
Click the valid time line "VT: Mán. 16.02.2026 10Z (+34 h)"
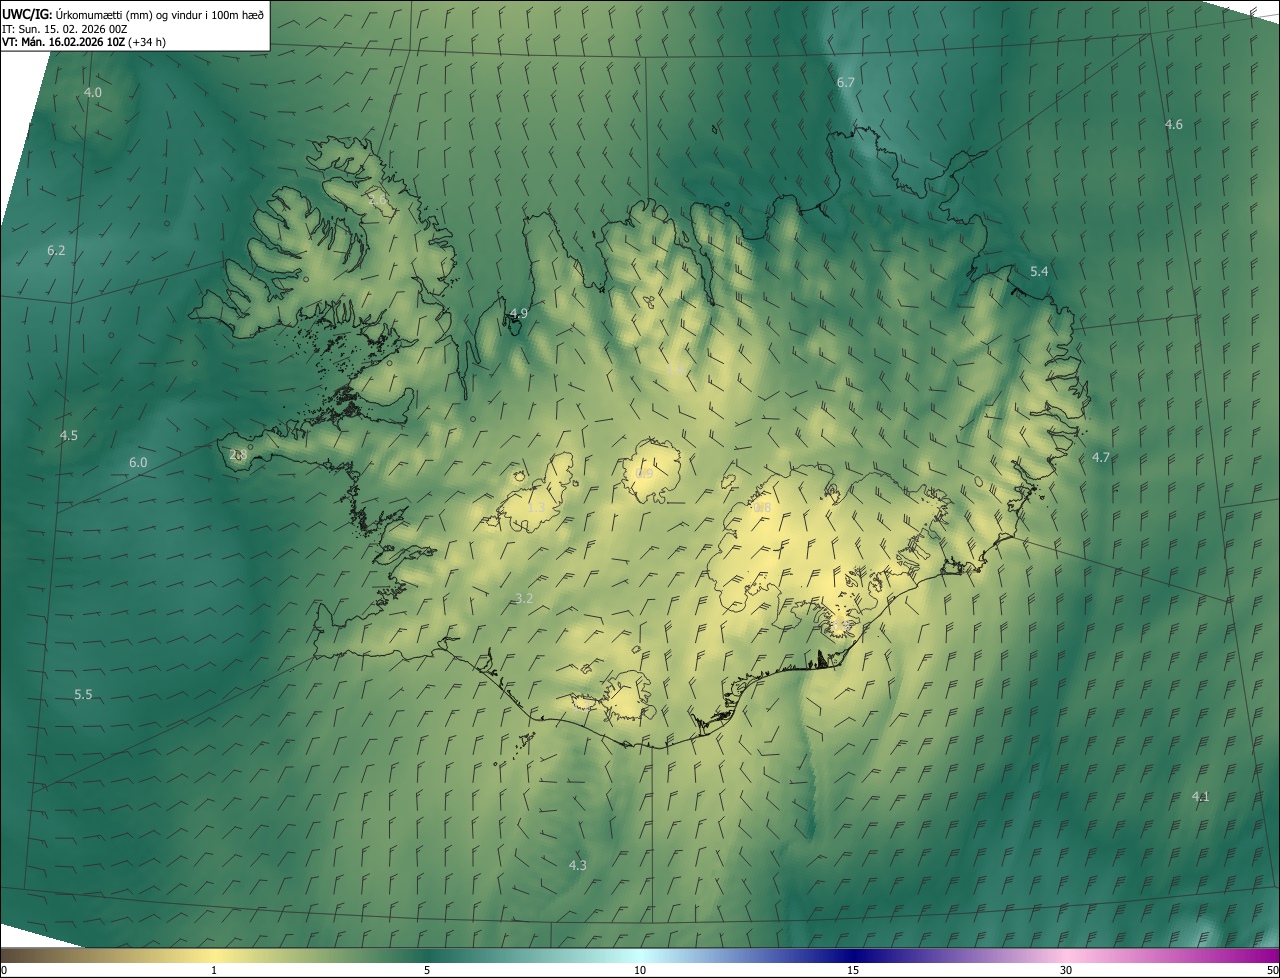coord(84,42)
